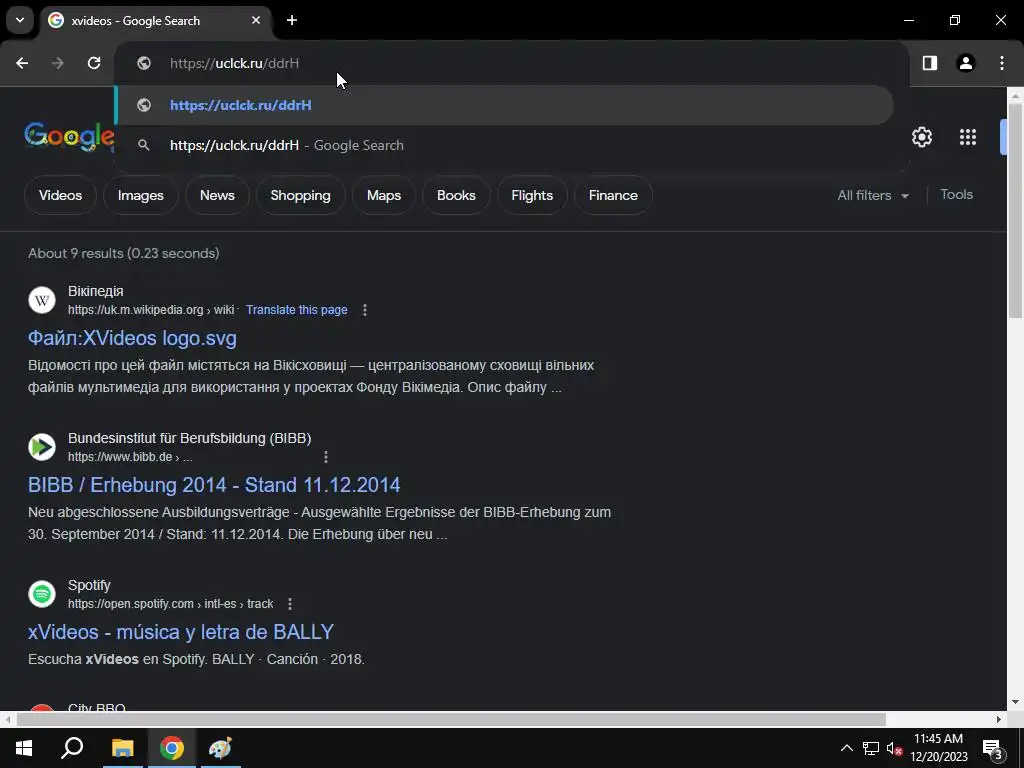Open the Файл:XVideos logo.svg result
The image size is (1024, 768).
(132, 338)
